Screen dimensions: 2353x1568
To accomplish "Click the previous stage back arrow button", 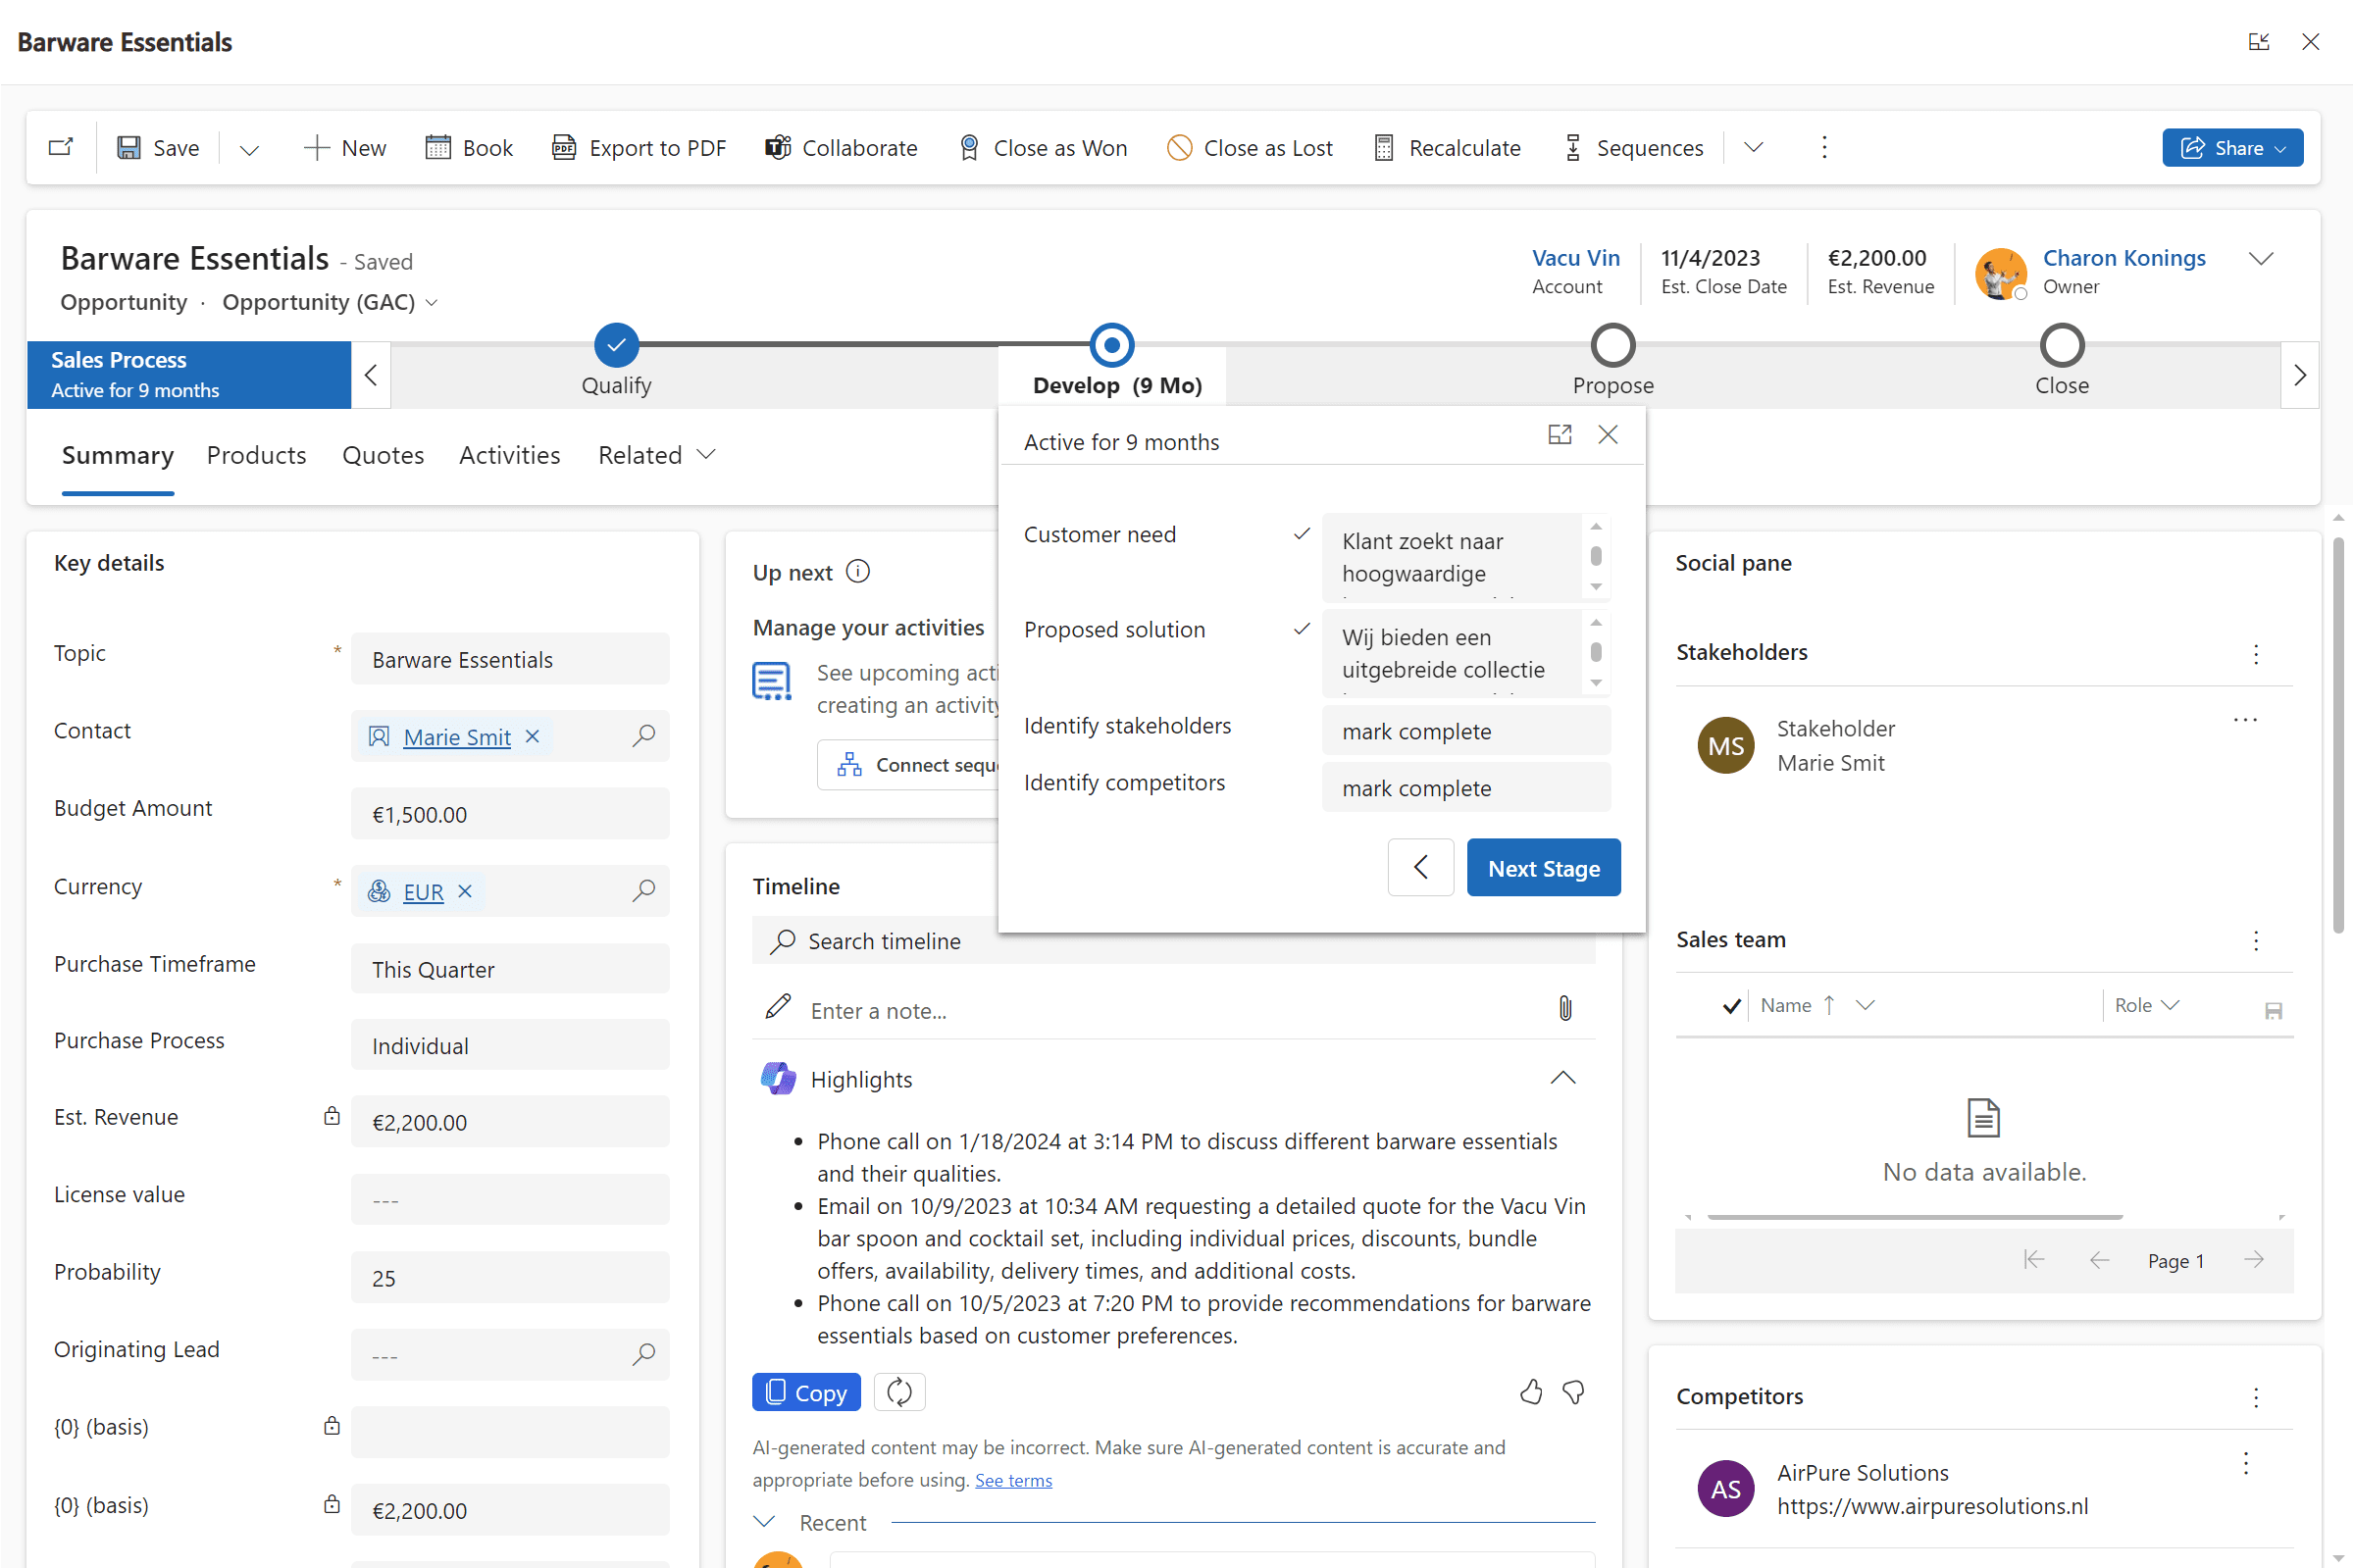I will pos(1420,867).
